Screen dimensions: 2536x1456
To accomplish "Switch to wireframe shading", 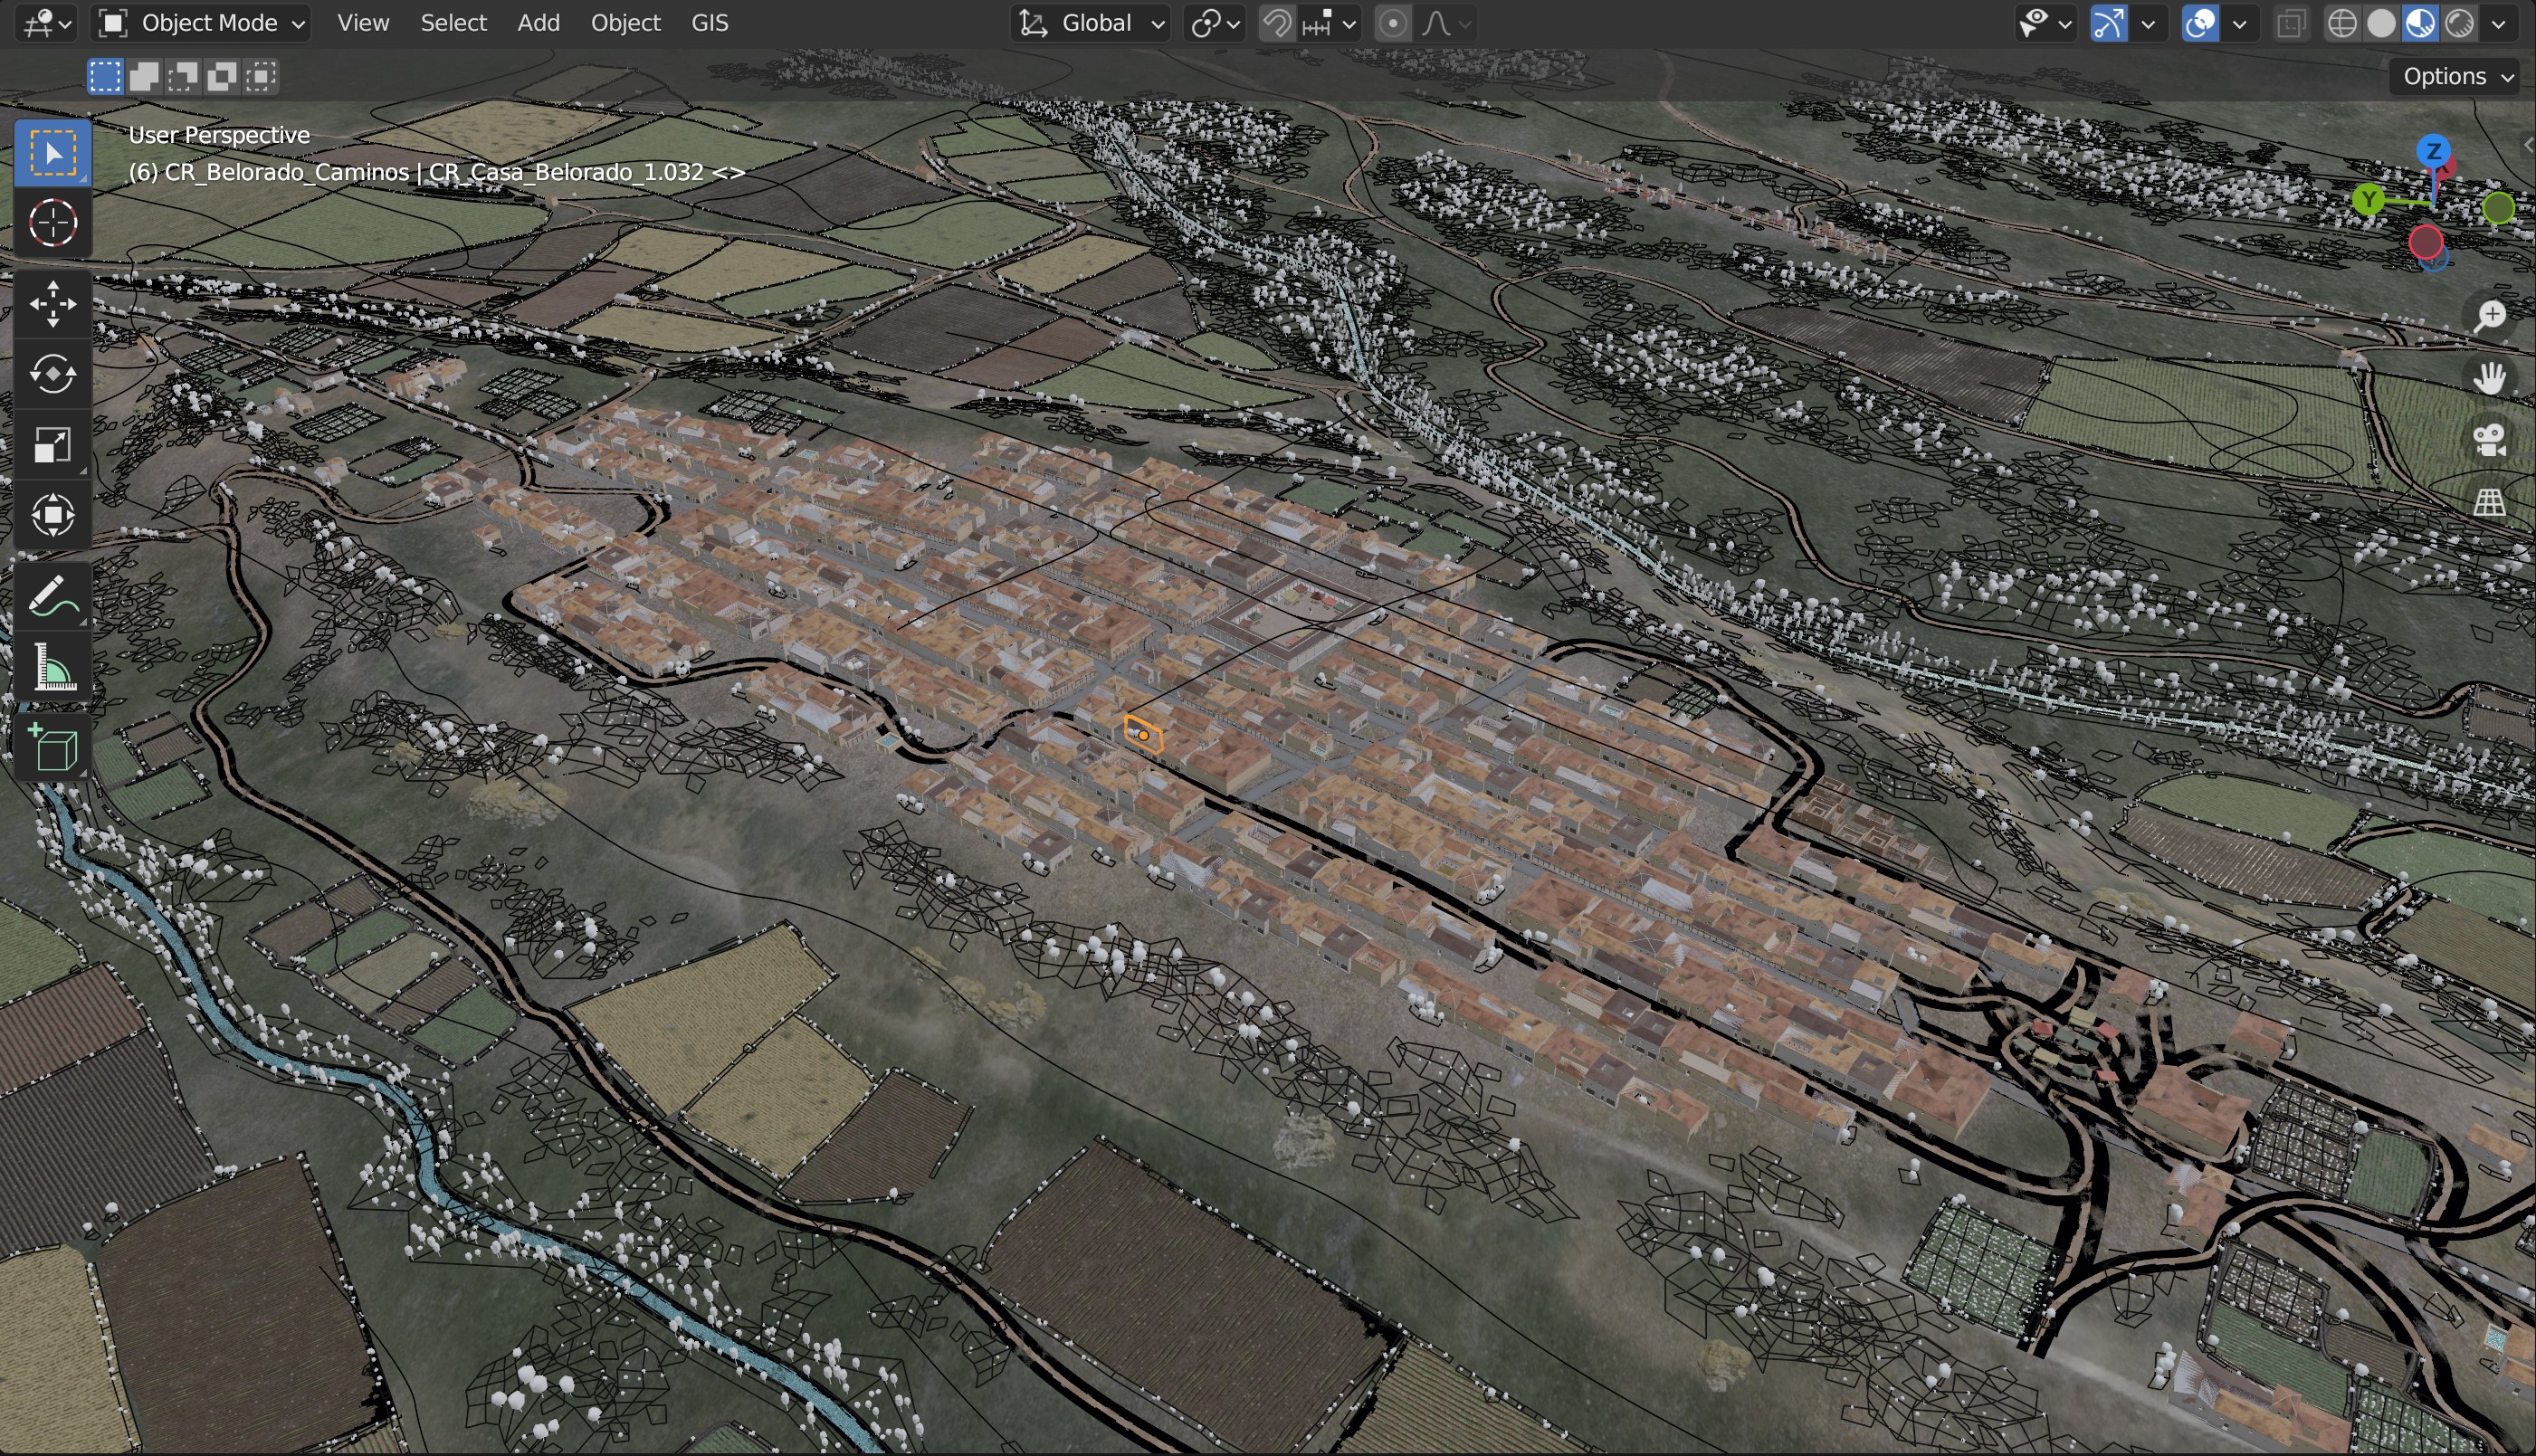I will (2342, 23).
